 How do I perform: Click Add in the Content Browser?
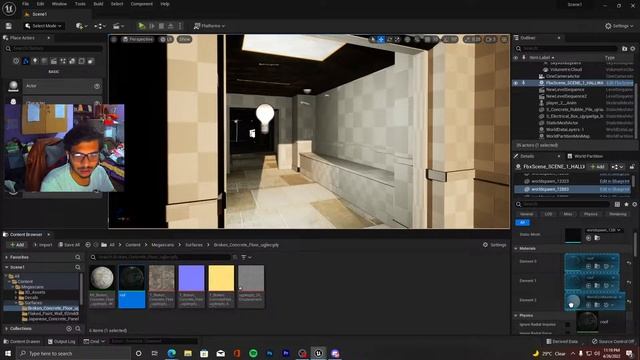(17, 245)
